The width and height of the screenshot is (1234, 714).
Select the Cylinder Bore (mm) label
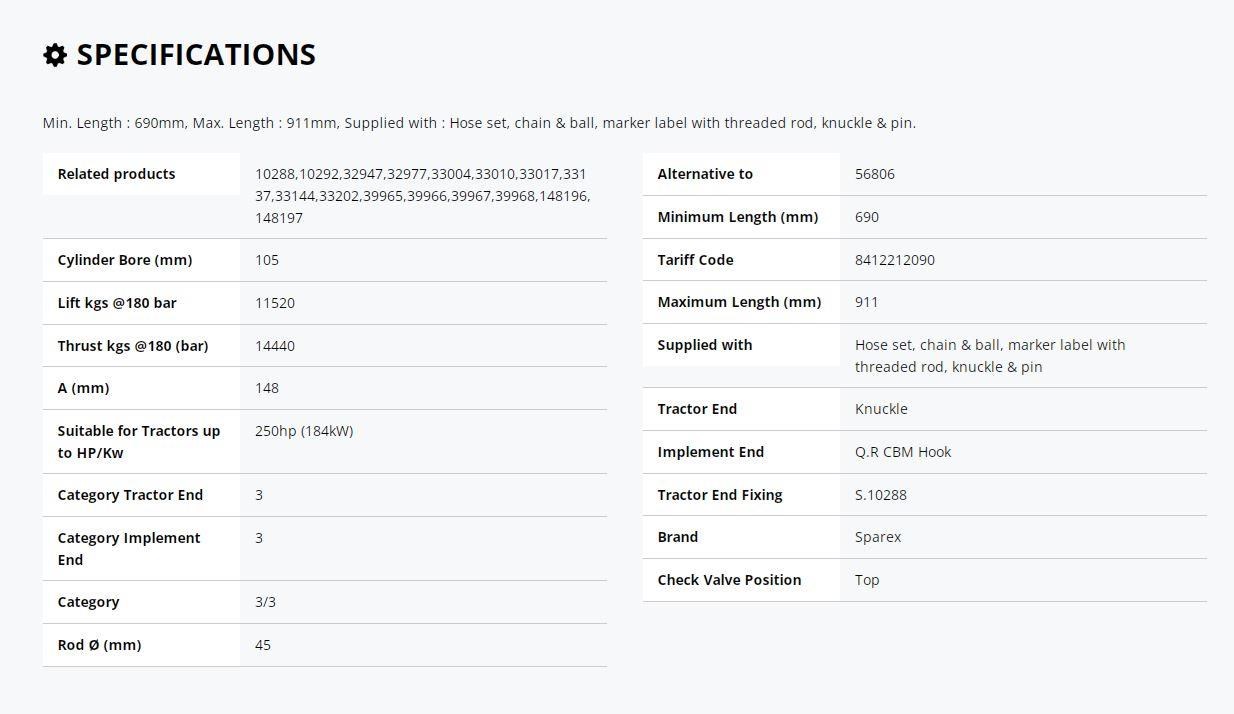point(125,260)
